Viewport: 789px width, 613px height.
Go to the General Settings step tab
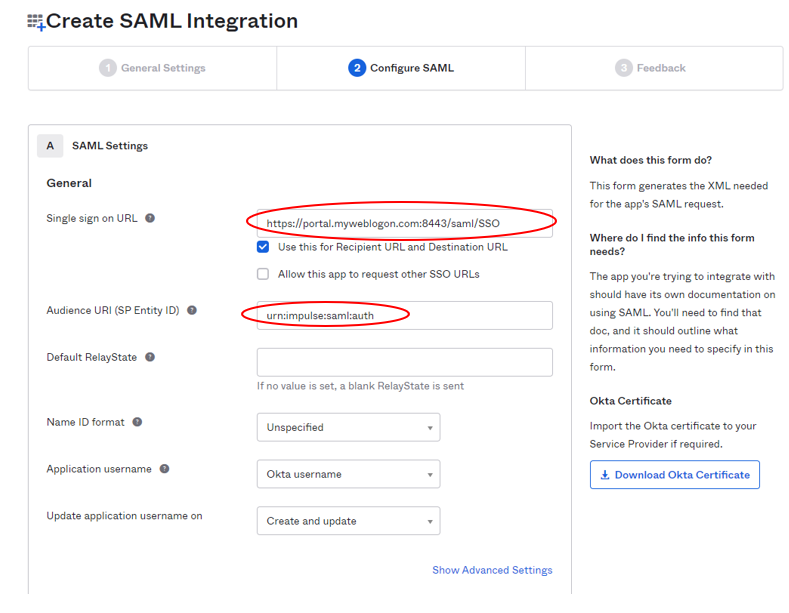(152, 68)
